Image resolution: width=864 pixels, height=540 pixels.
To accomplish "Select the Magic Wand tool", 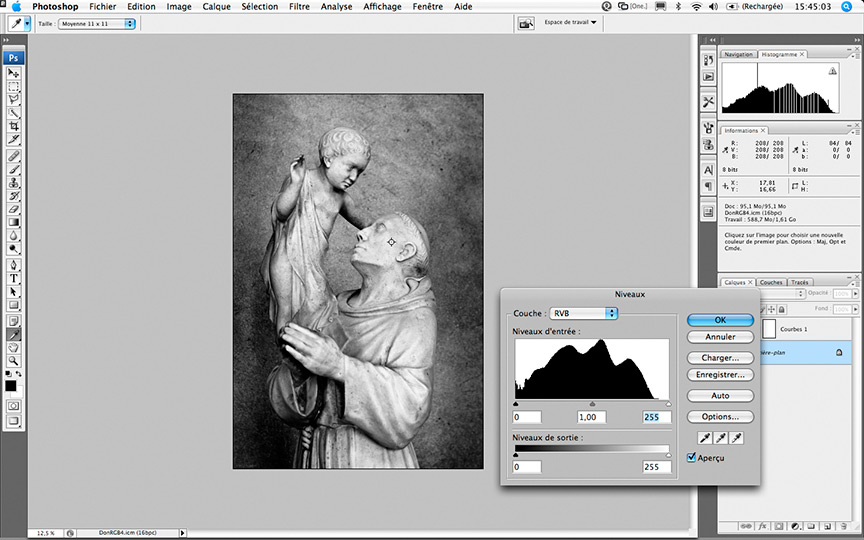I will [13, 113].
